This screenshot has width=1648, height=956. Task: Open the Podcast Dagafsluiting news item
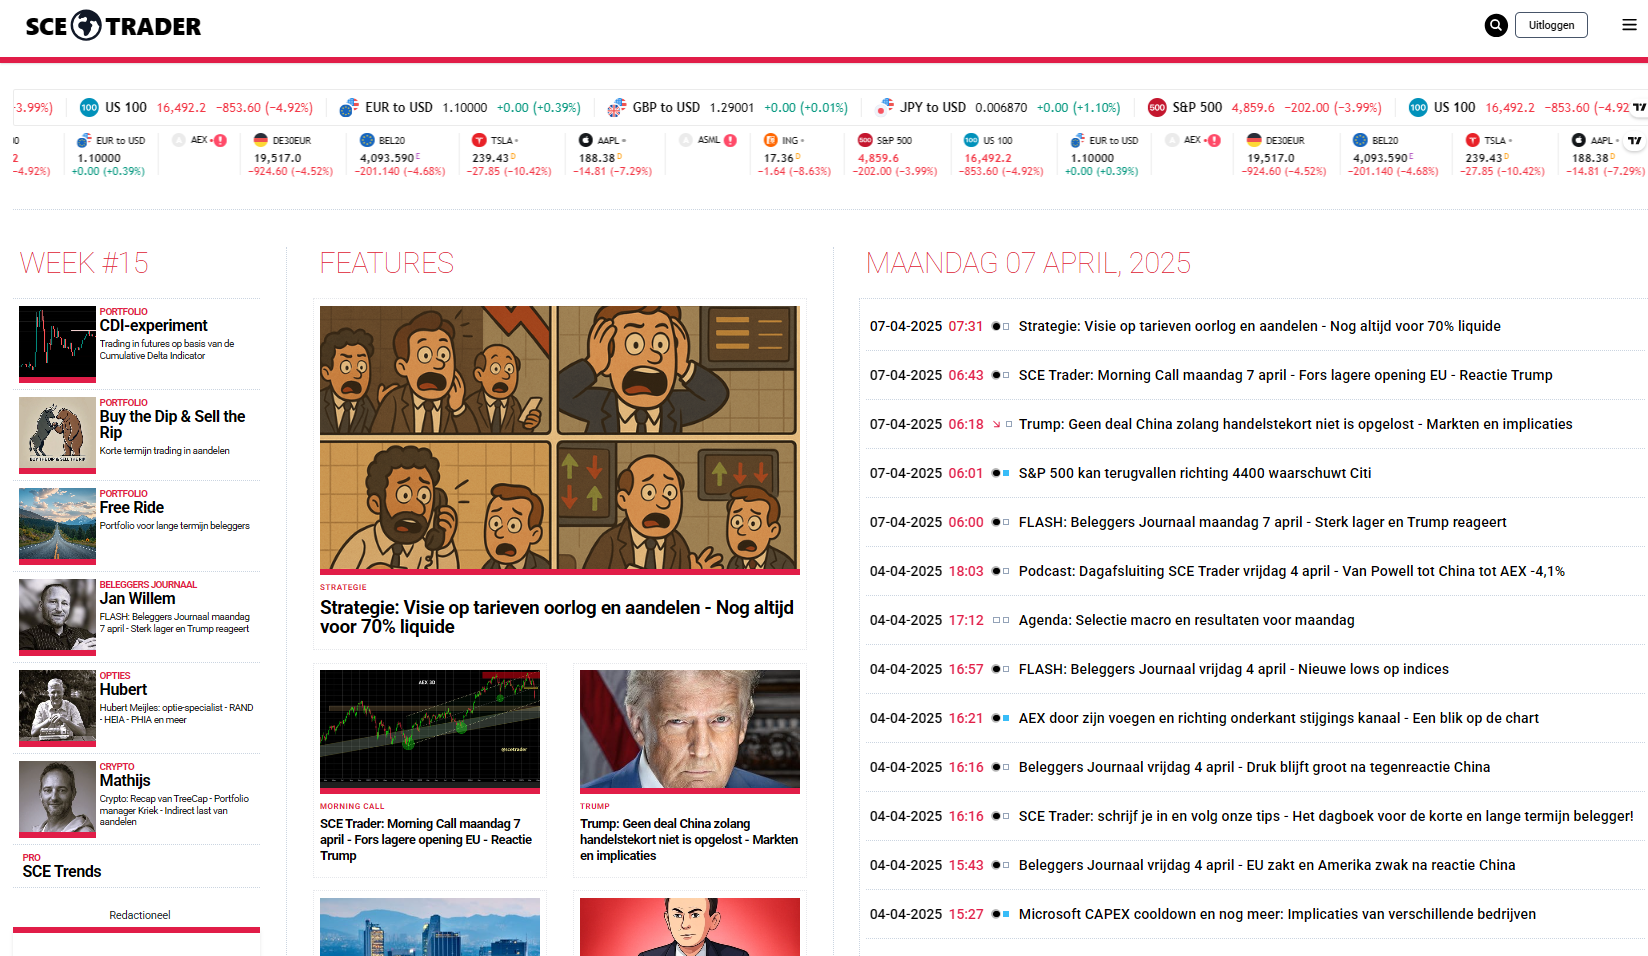point(1292,571)
